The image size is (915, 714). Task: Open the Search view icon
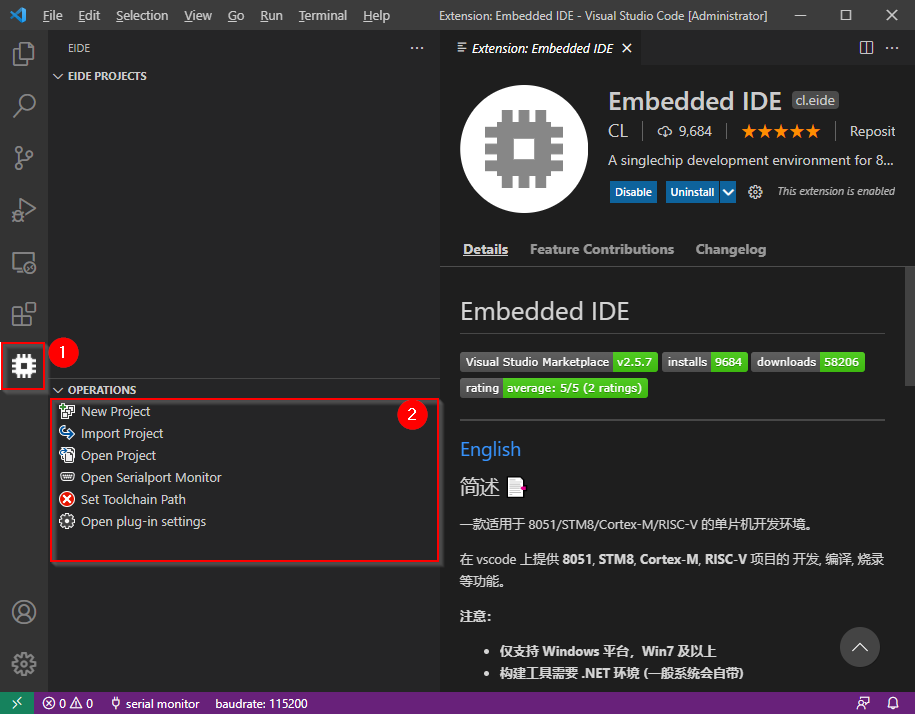click(x=23, y=106)
